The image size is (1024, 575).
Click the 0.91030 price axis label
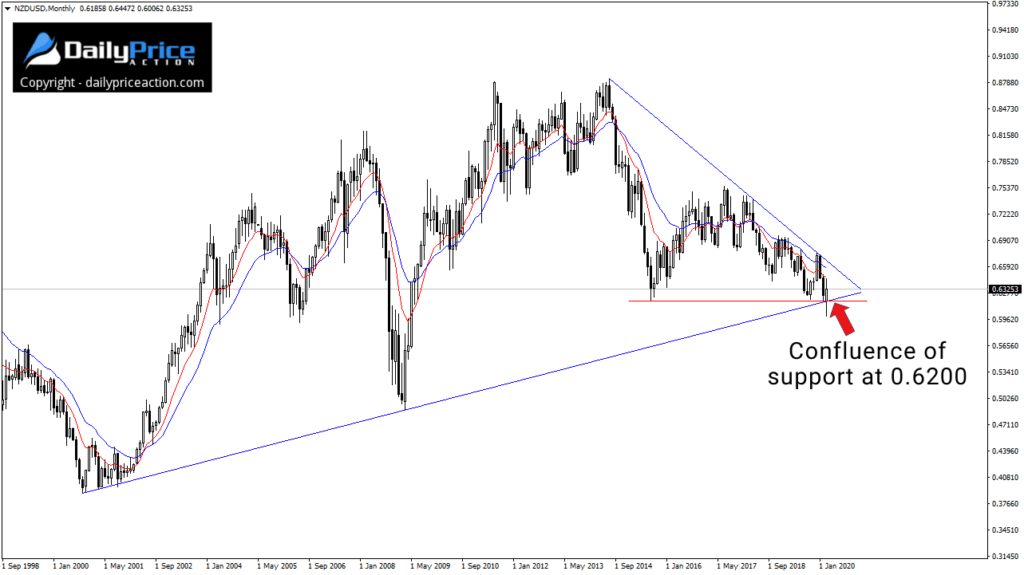(1006, 56)
